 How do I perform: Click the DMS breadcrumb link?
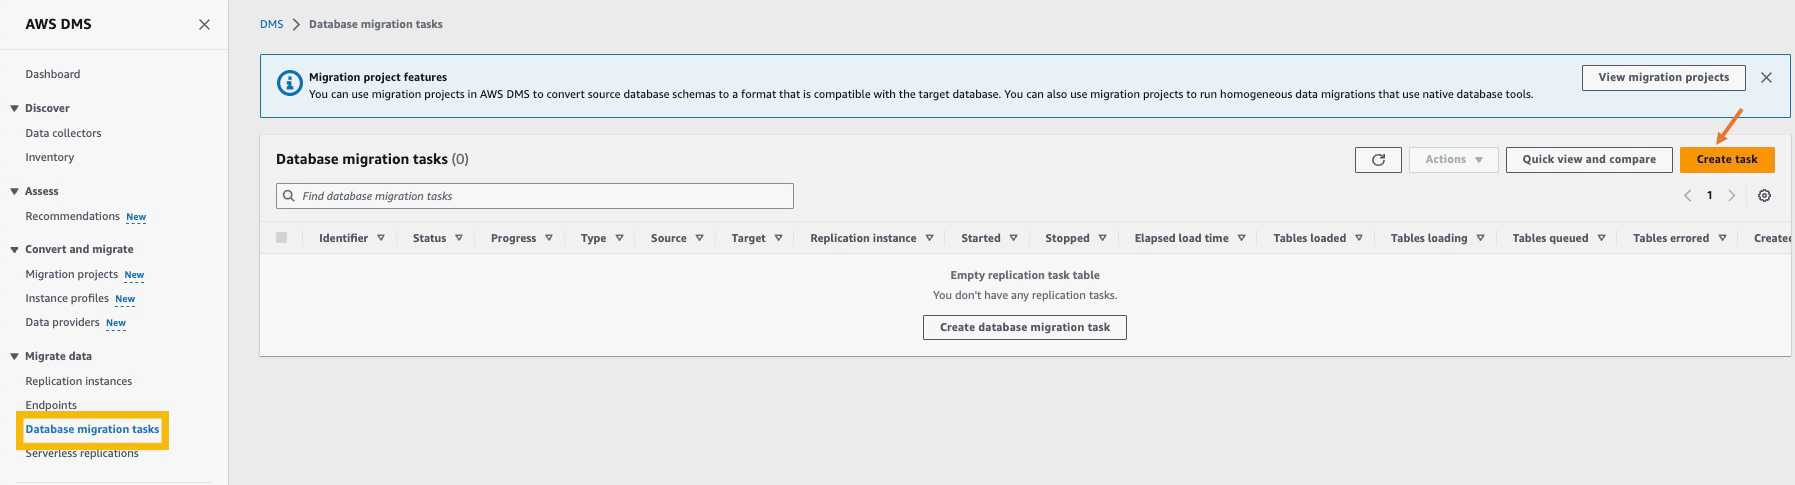[x=271, y=24]
